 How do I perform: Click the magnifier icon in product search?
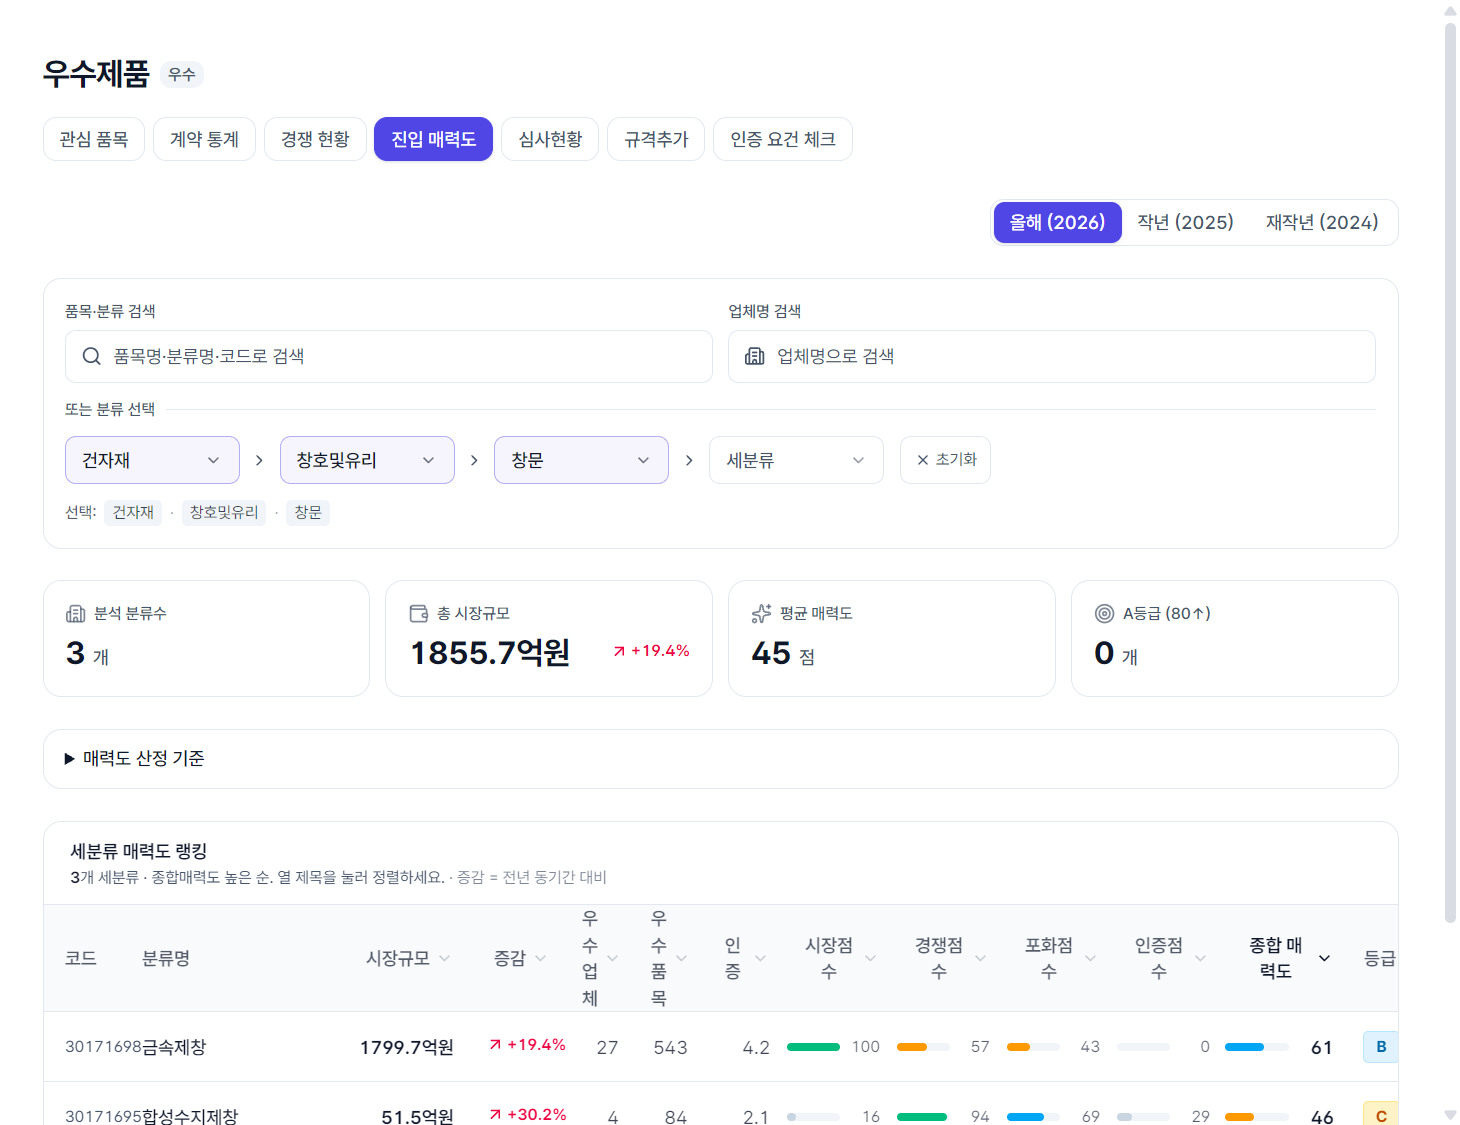[x=91, y=357]
